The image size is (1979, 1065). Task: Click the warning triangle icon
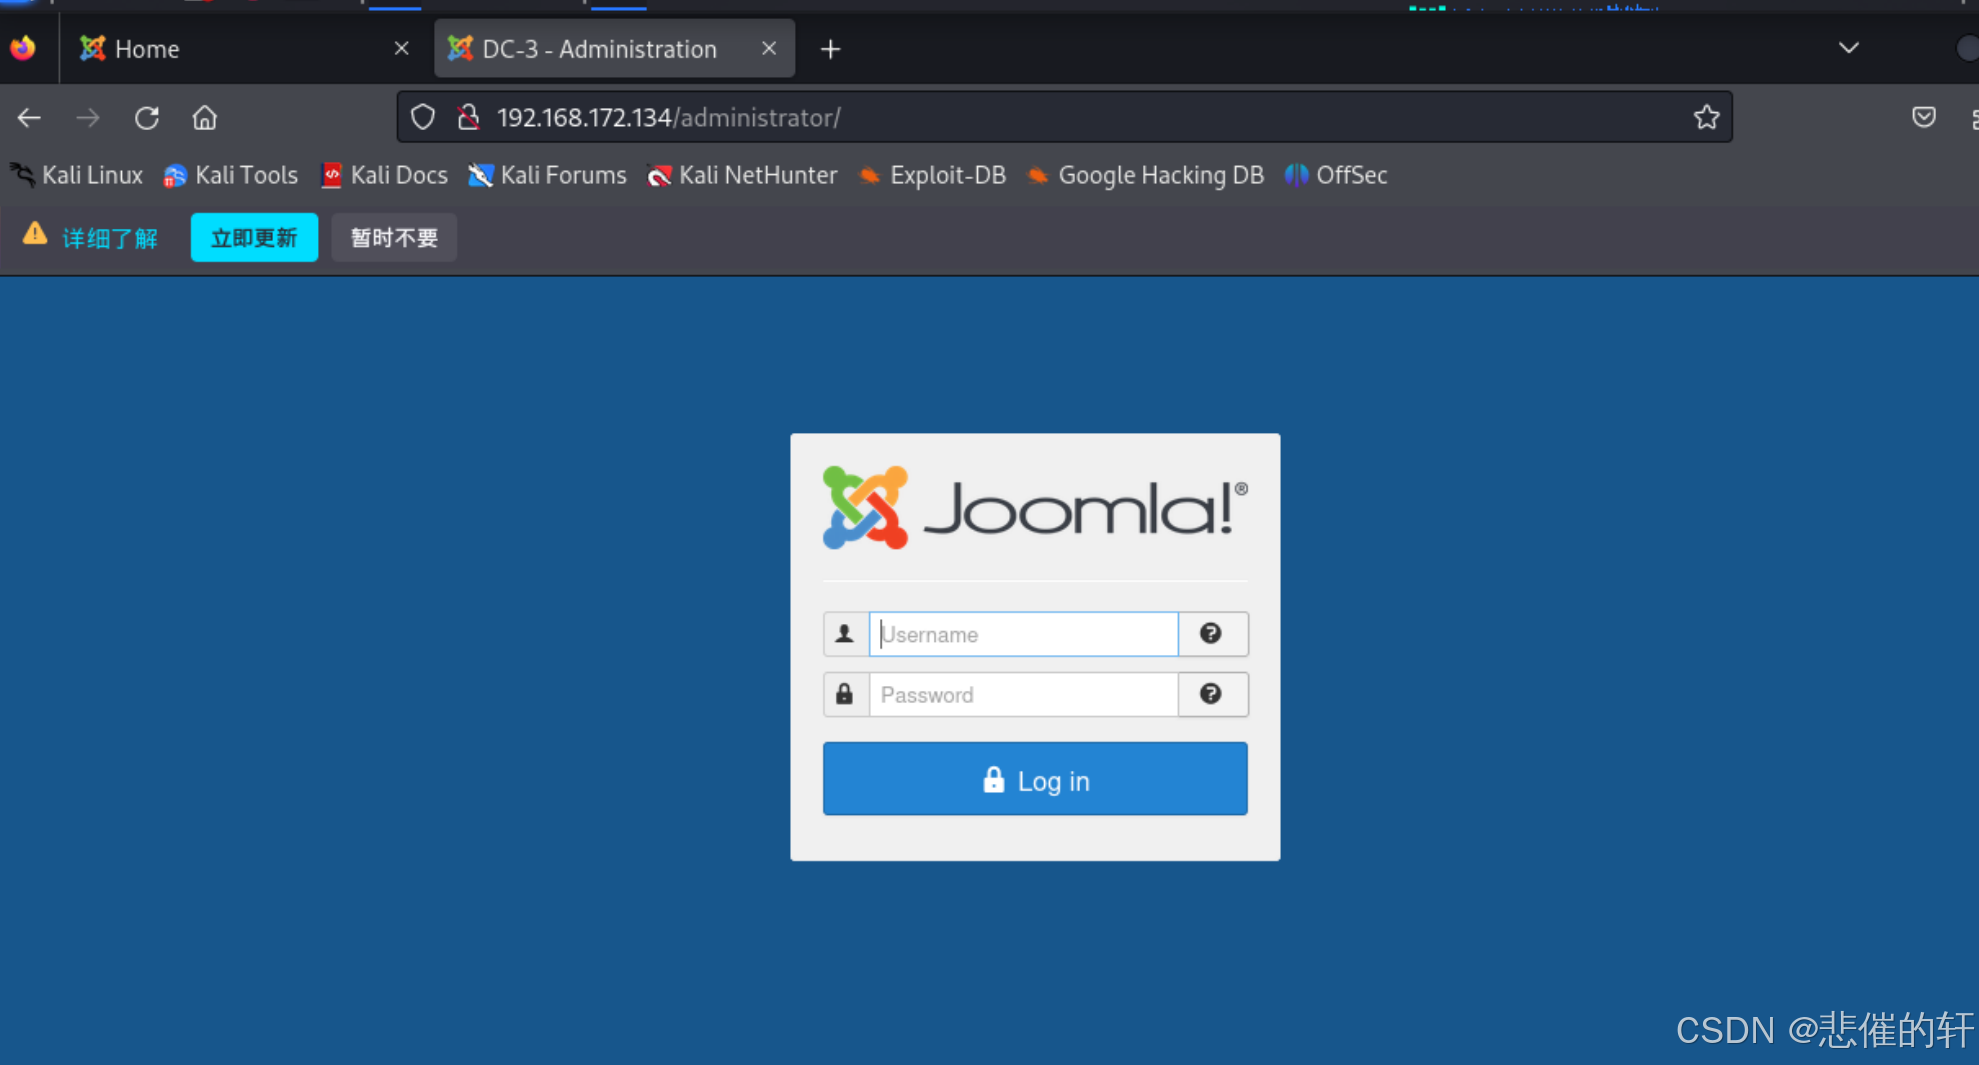pyautogui.click(x=35, y=233)
